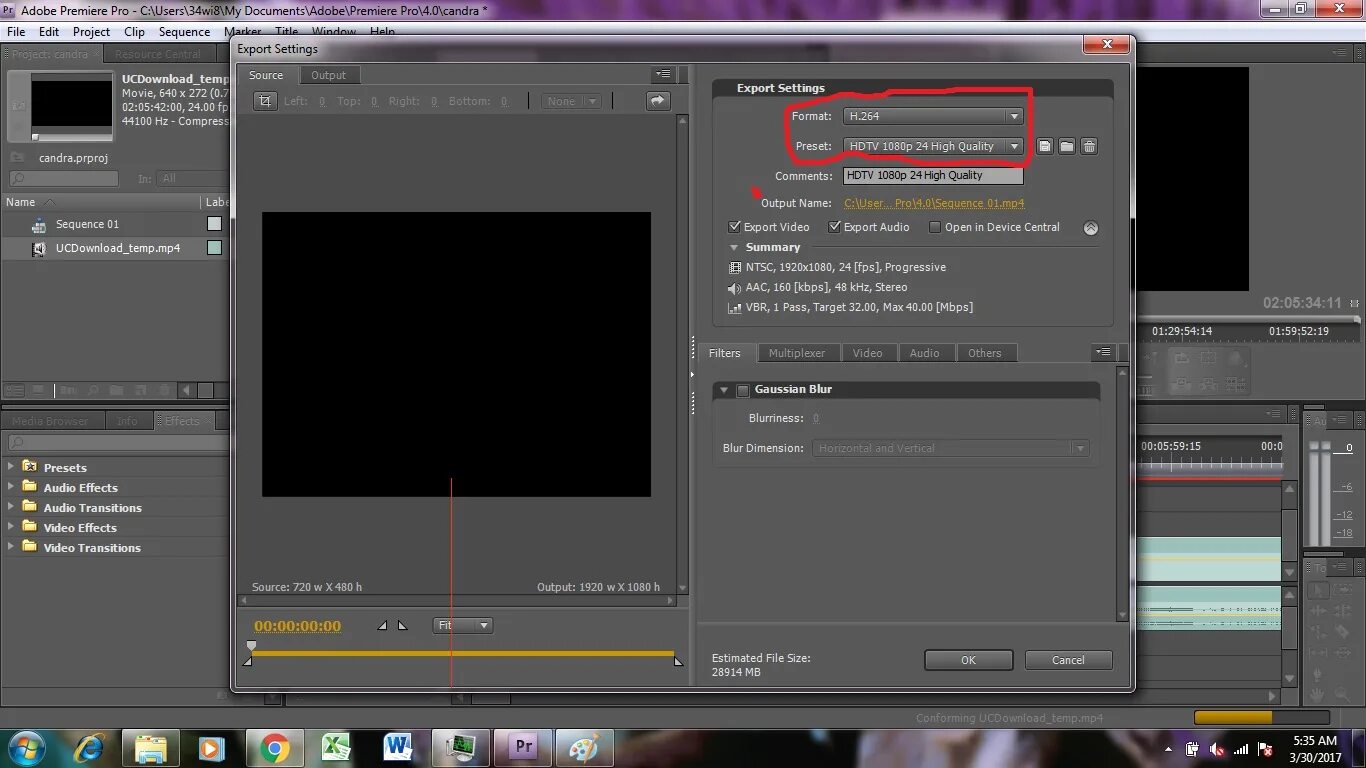Open the system monitor app in taskbar
This screenshot has width=1366, height=768.
tap(461, 748)
